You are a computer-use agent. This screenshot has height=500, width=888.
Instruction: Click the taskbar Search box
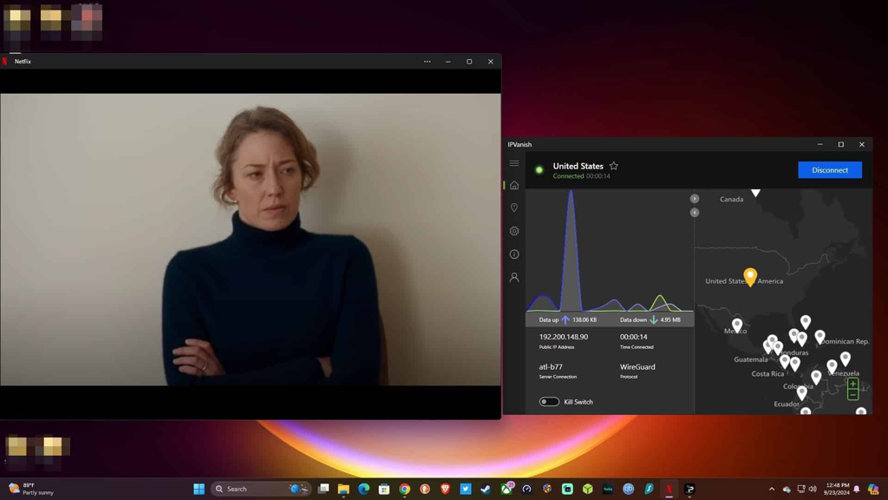pos(250,489)
